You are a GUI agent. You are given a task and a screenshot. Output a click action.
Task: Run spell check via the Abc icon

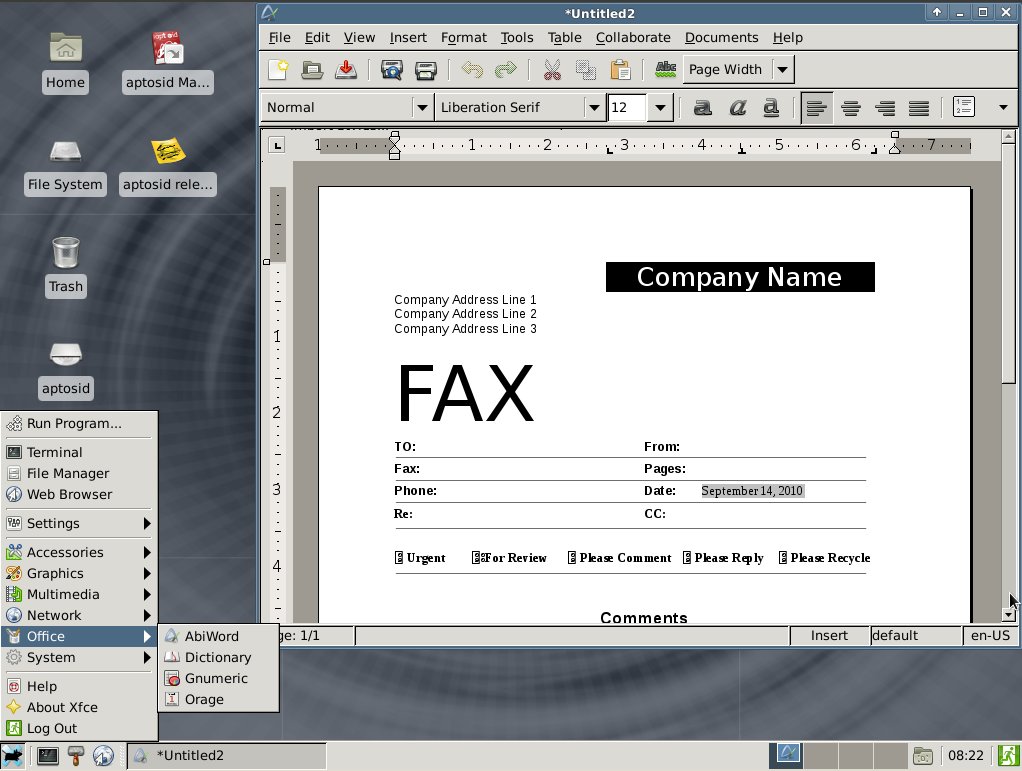[665, 69]
